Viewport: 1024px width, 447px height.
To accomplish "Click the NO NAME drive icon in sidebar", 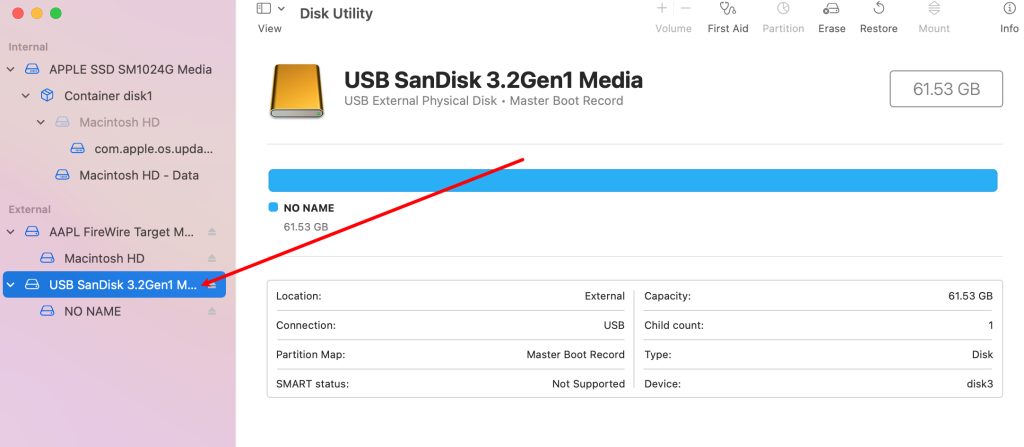I will (47, 311).
